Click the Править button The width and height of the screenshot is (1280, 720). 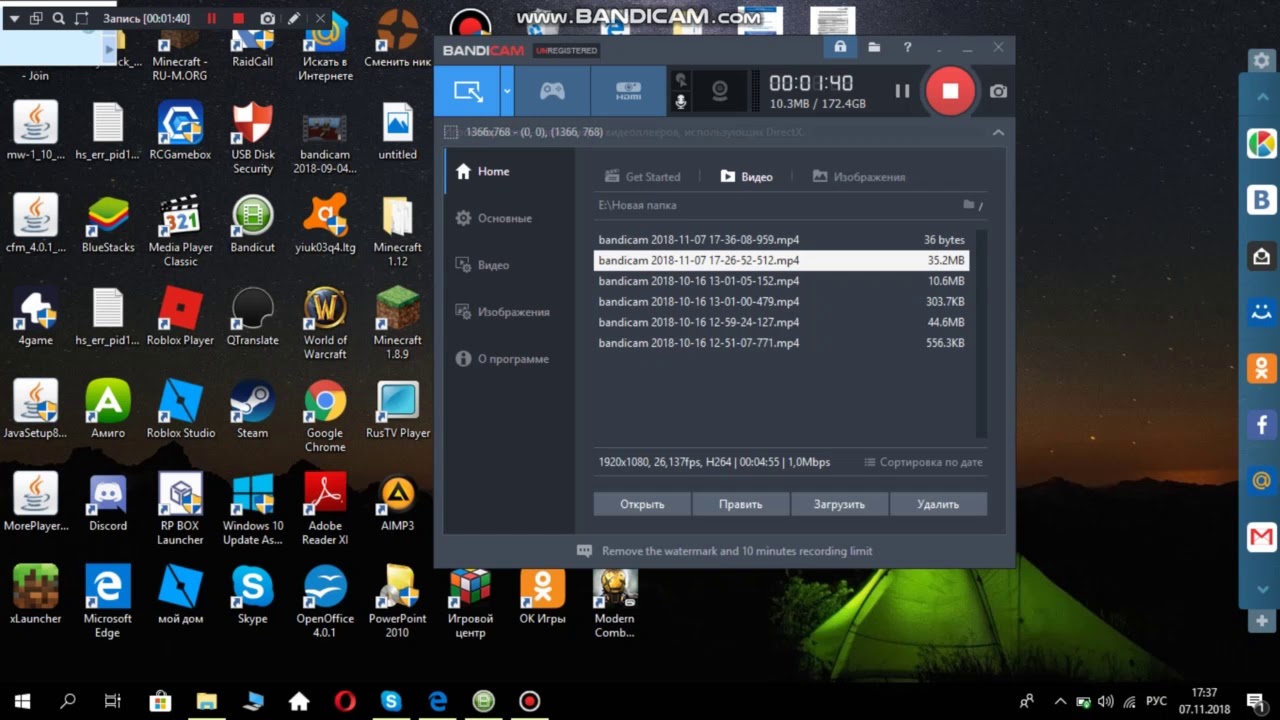(740, 504)
